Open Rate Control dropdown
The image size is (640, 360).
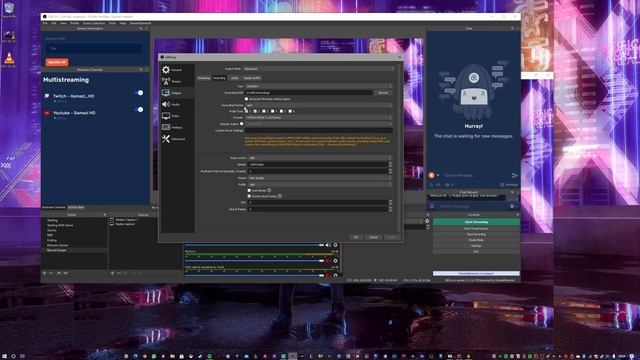click(320, 158)
